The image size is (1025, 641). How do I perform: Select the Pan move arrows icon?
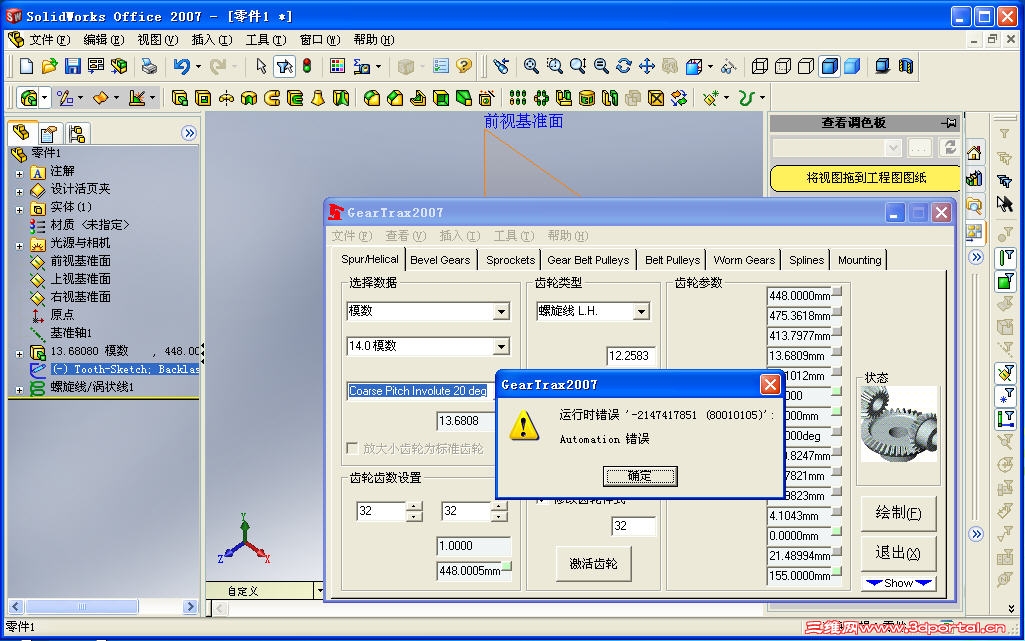tap(647, 66)
